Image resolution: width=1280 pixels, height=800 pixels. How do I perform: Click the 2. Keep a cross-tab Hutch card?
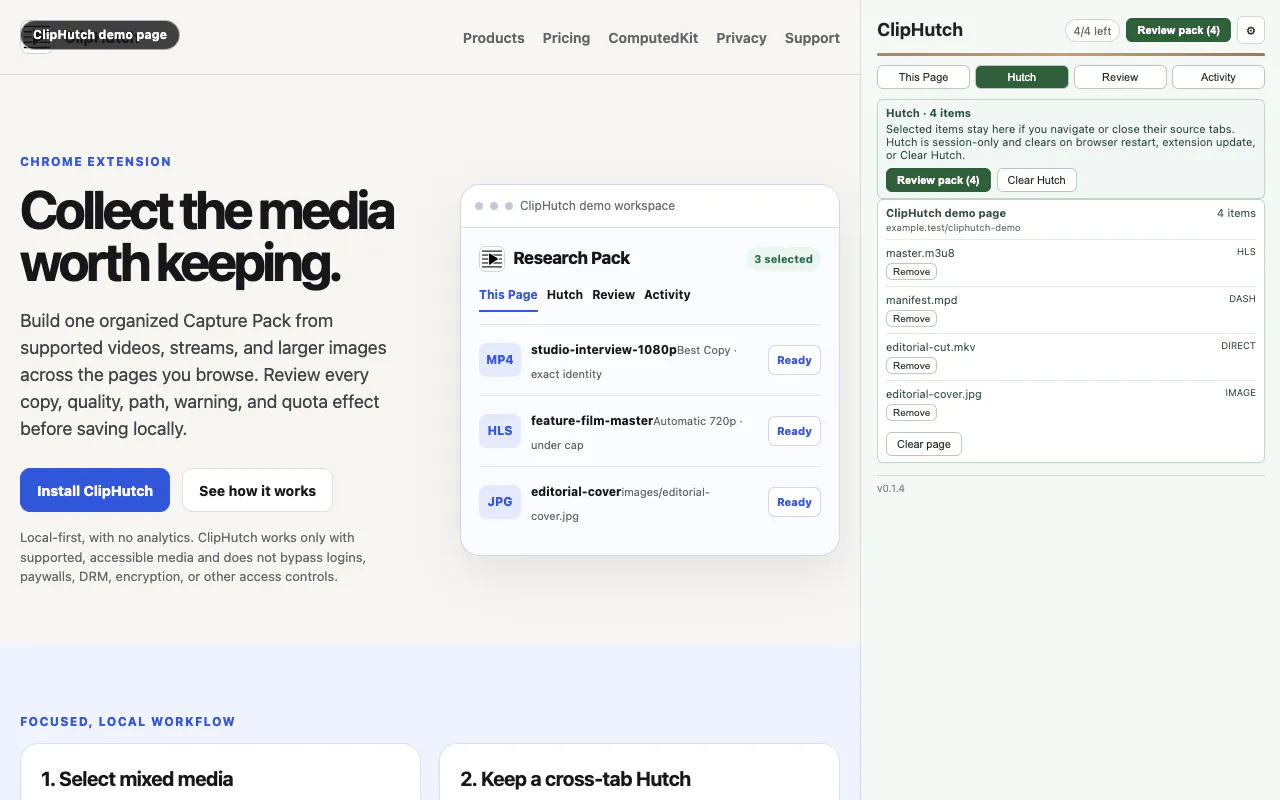[x=639, y=772]
